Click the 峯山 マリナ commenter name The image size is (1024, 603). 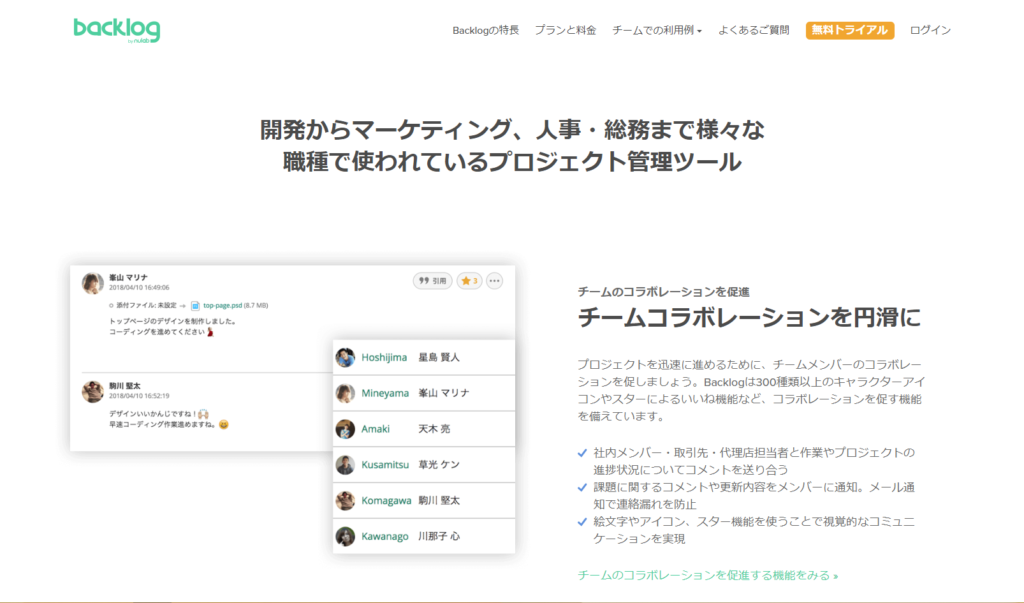coord(128,278)
